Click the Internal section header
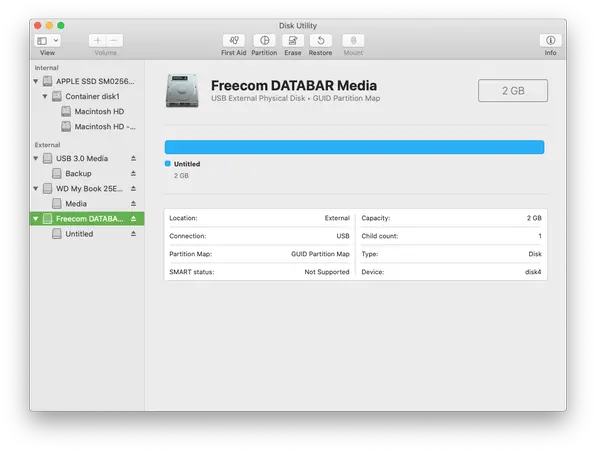Image resolution: width=595 pixels, height=450 pixels. pos(46,68)
